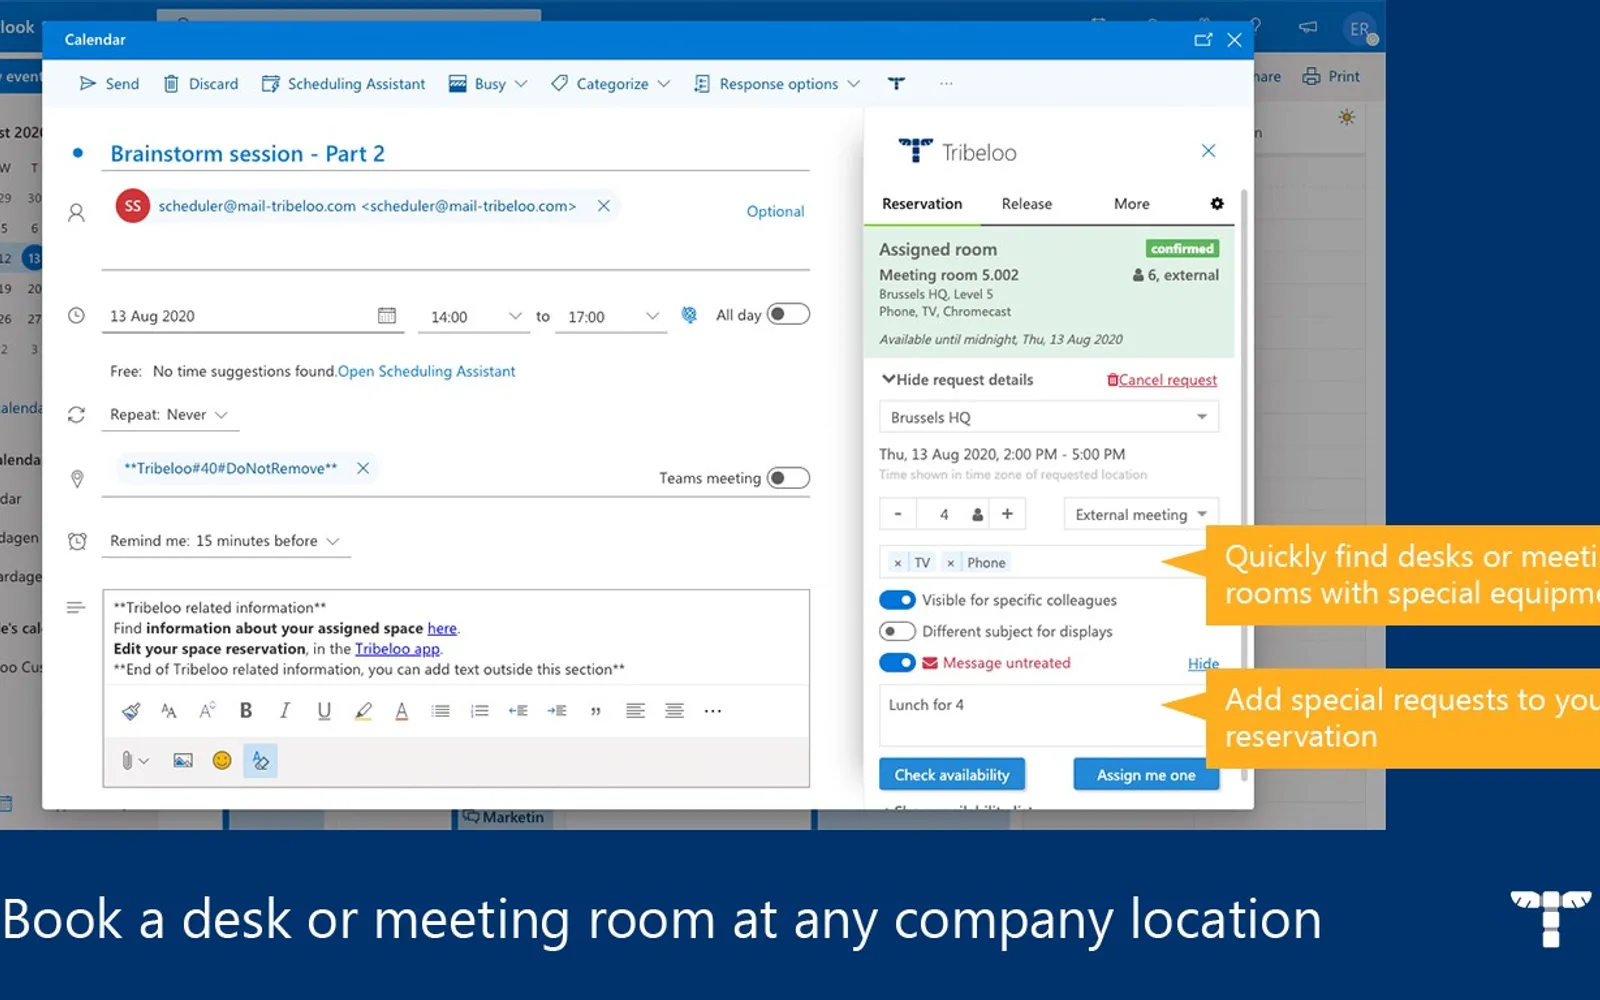Toggle the Message untreated switch
Viewport: 1600px width, 1000px height.
point(897,663)
